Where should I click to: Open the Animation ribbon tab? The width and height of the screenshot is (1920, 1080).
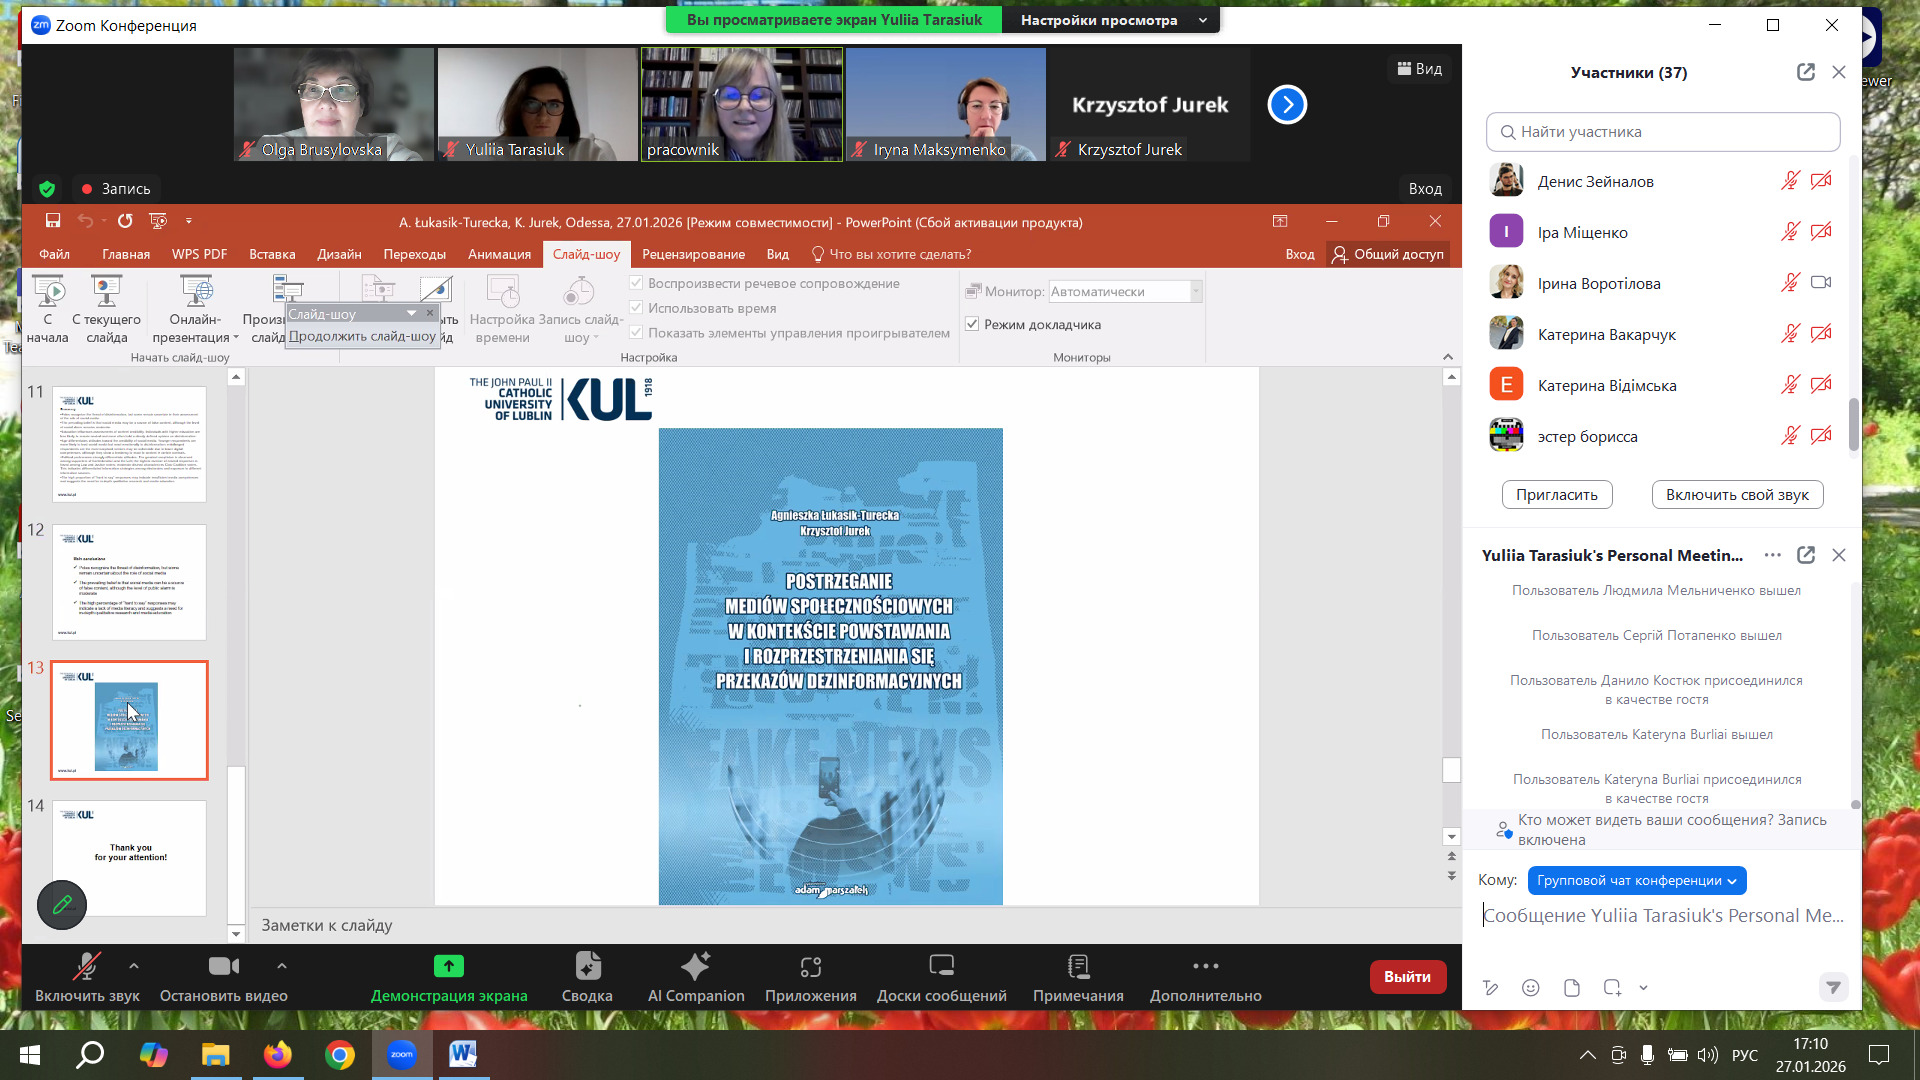pyautogui.click(x=499, y=254)
